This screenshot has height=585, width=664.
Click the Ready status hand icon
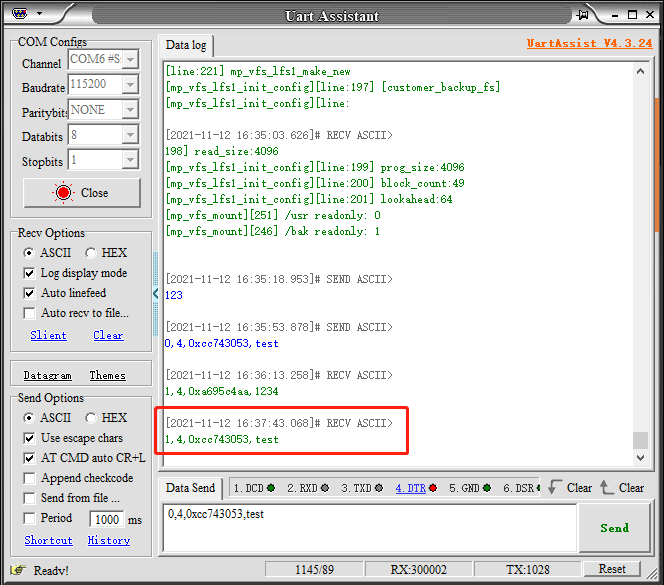click(x=18, y=570)
